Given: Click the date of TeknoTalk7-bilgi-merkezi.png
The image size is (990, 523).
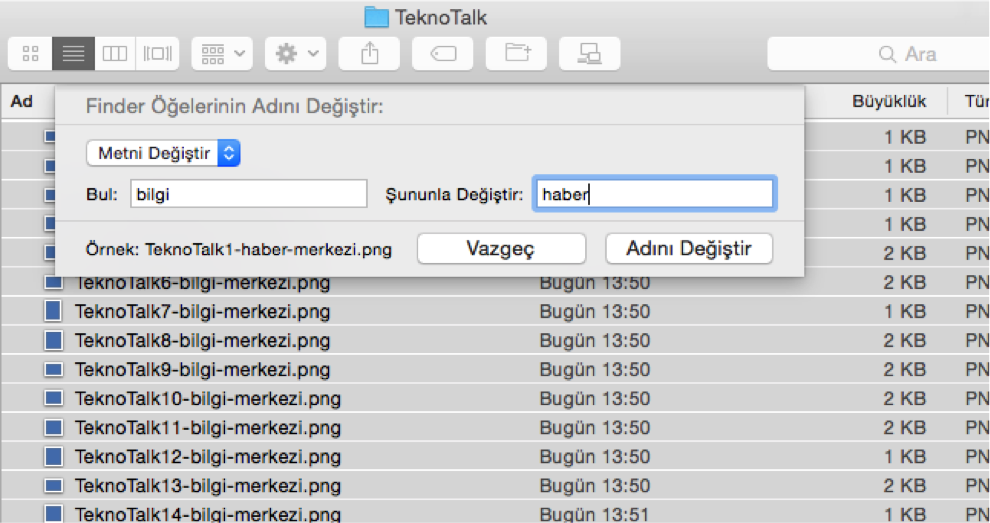Looking at the screenshot, I should click(x=594, y=311).
